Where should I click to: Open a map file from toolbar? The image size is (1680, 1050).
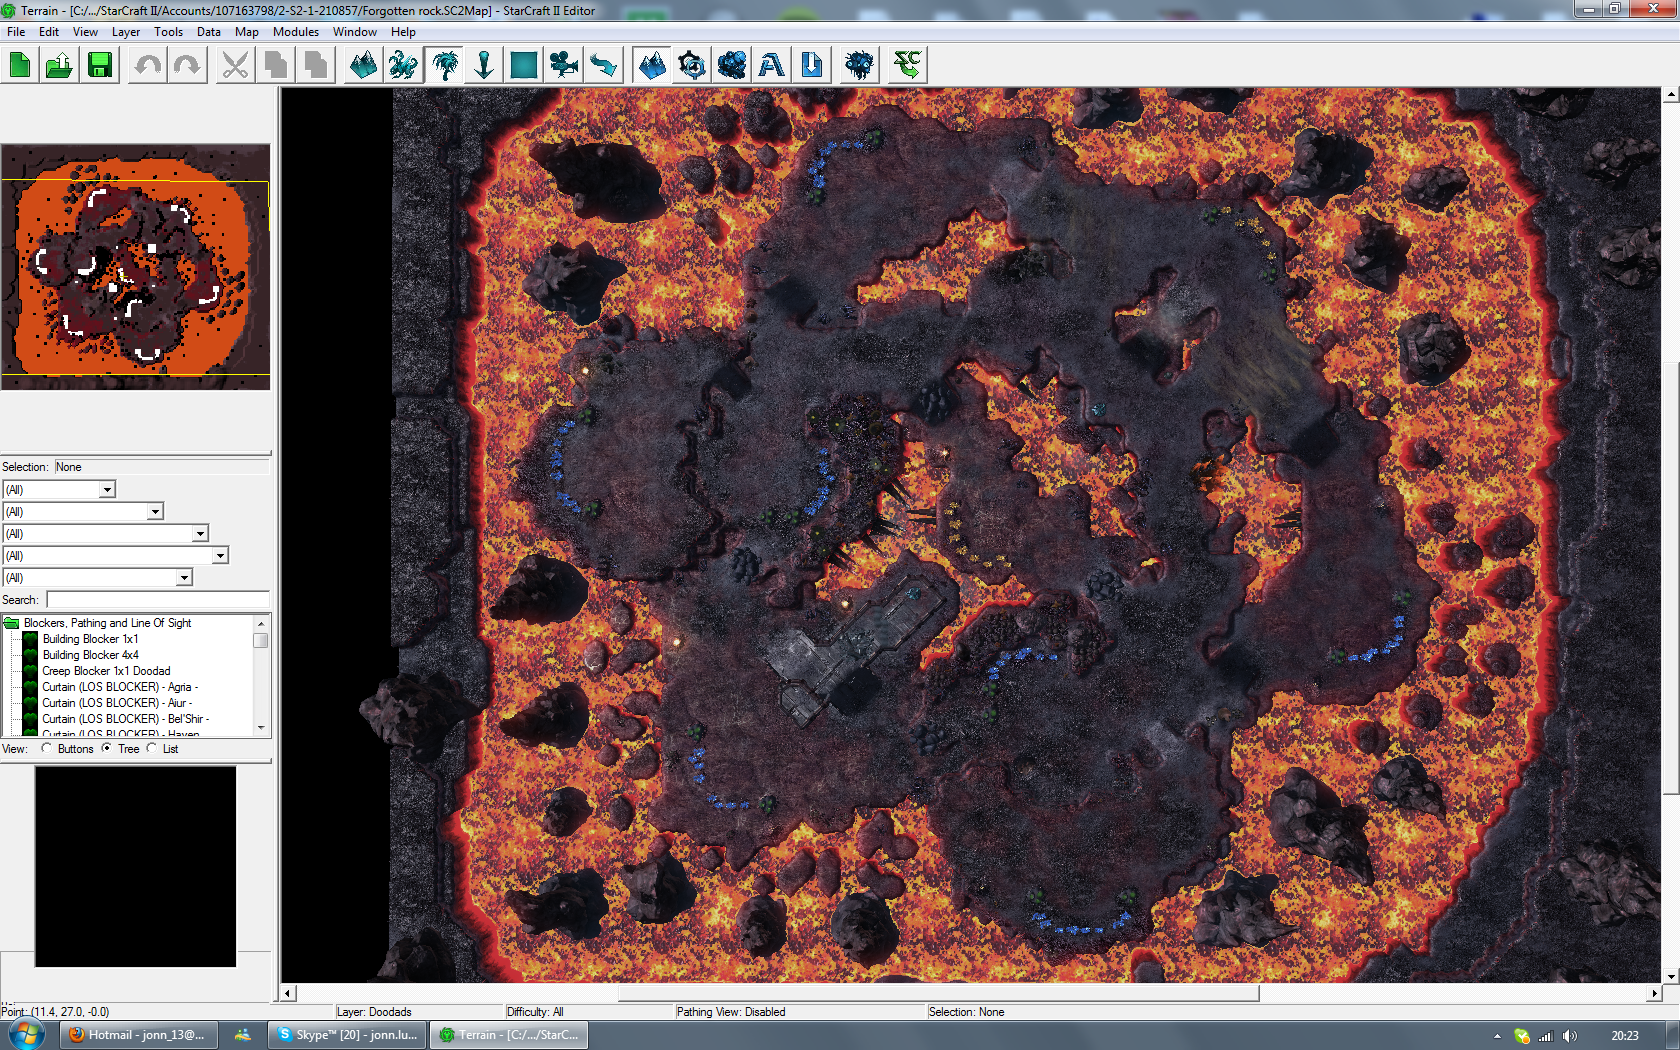point(59,66)
